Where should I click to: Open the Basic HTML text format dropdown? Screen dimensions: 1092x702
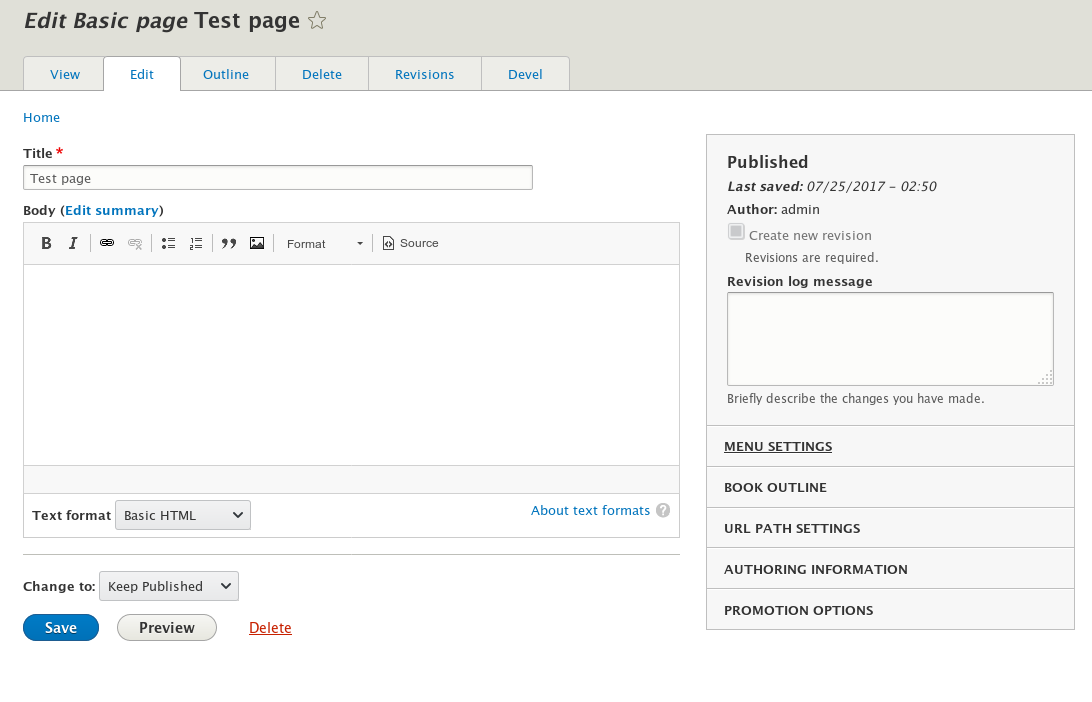tap(182, 515)
